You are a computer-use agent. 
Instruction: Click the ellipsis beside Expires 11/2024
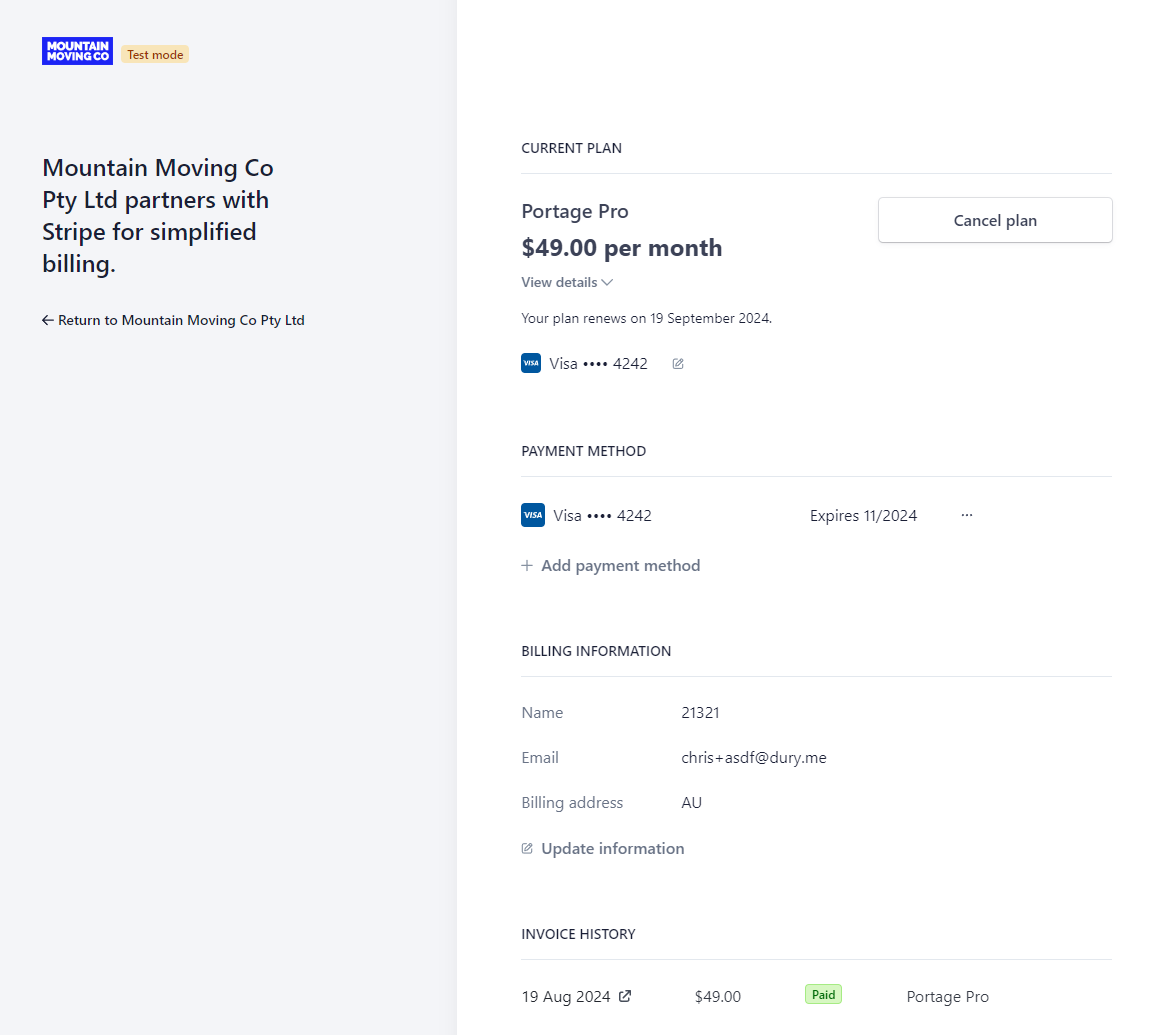coord(966,515)
